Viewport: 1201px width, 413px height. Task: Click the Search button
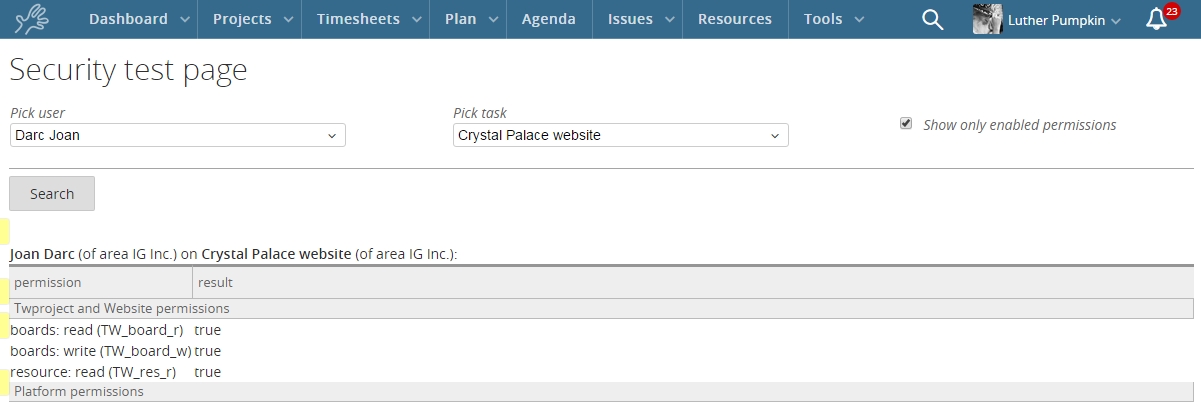click(52, 194)
